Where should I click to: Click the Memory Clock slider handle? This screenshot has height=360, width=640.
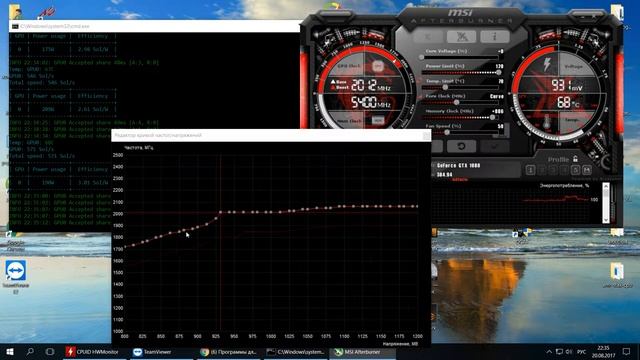[492, 118]
